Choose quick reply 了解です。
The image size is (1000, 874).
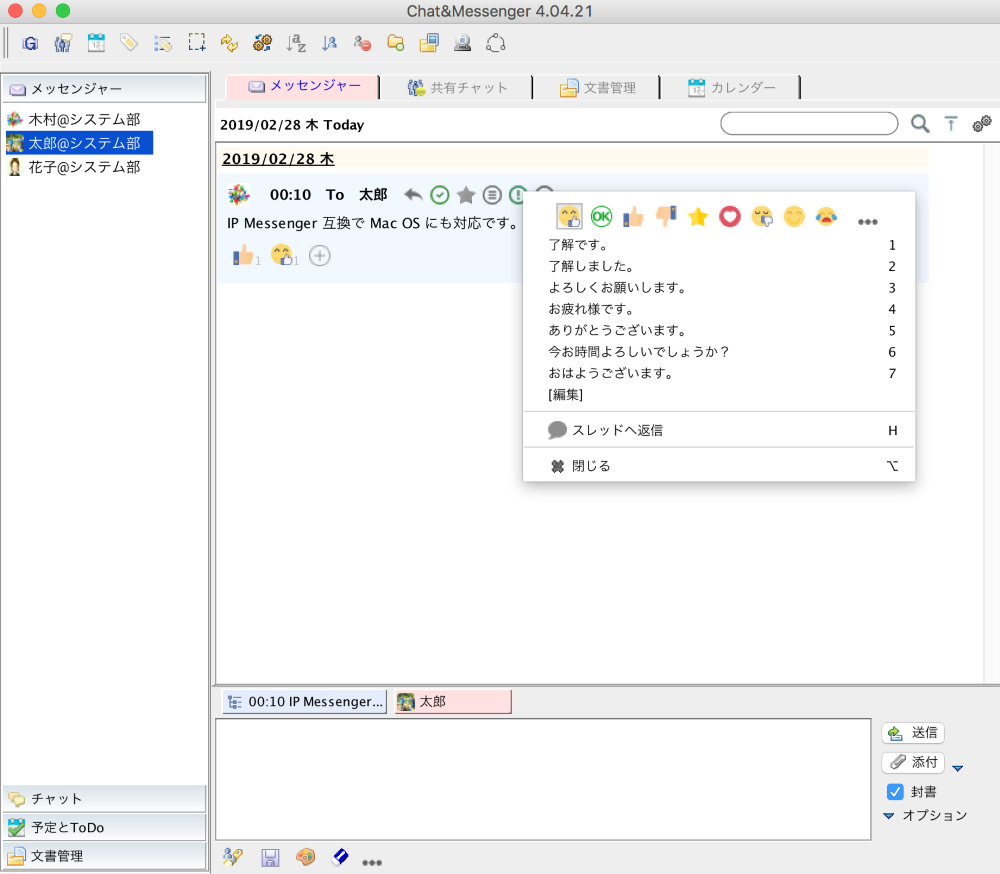(719, 245)
